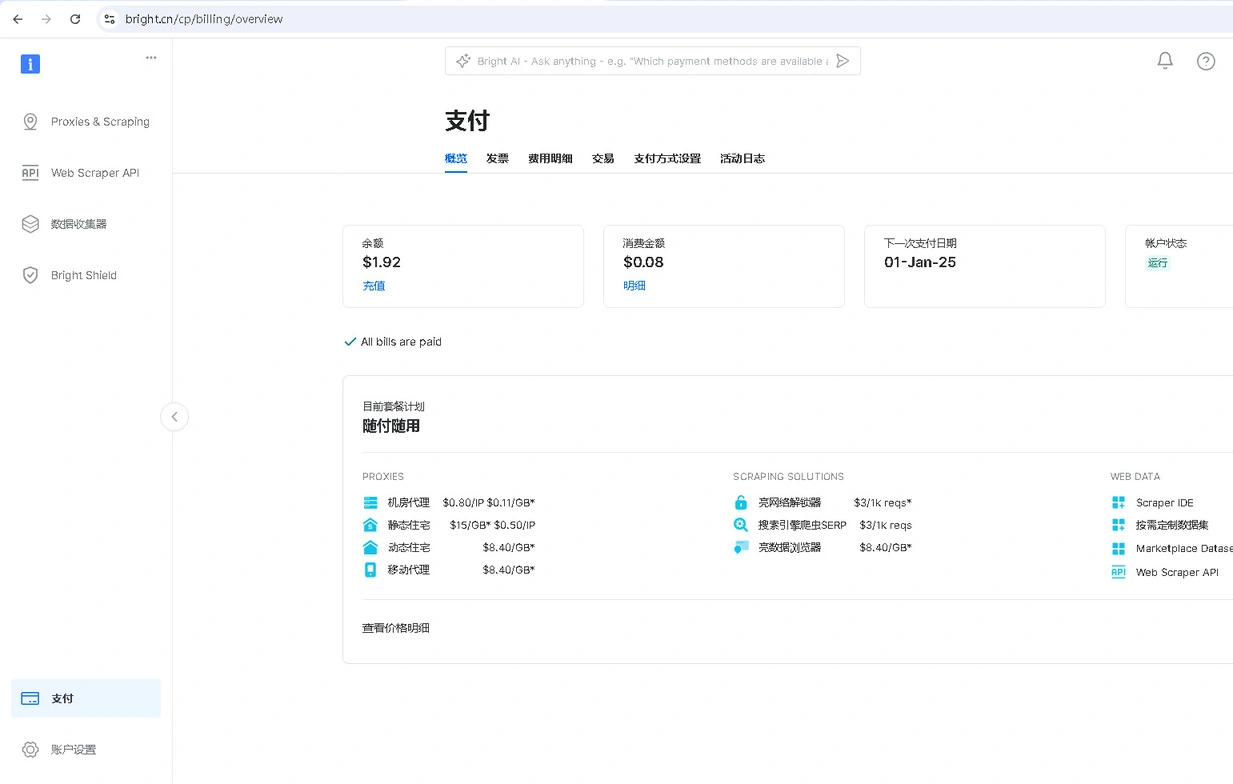Click the Marketplace Dataset icon
The image size is (1233, 784).
tap(1118, 548)
